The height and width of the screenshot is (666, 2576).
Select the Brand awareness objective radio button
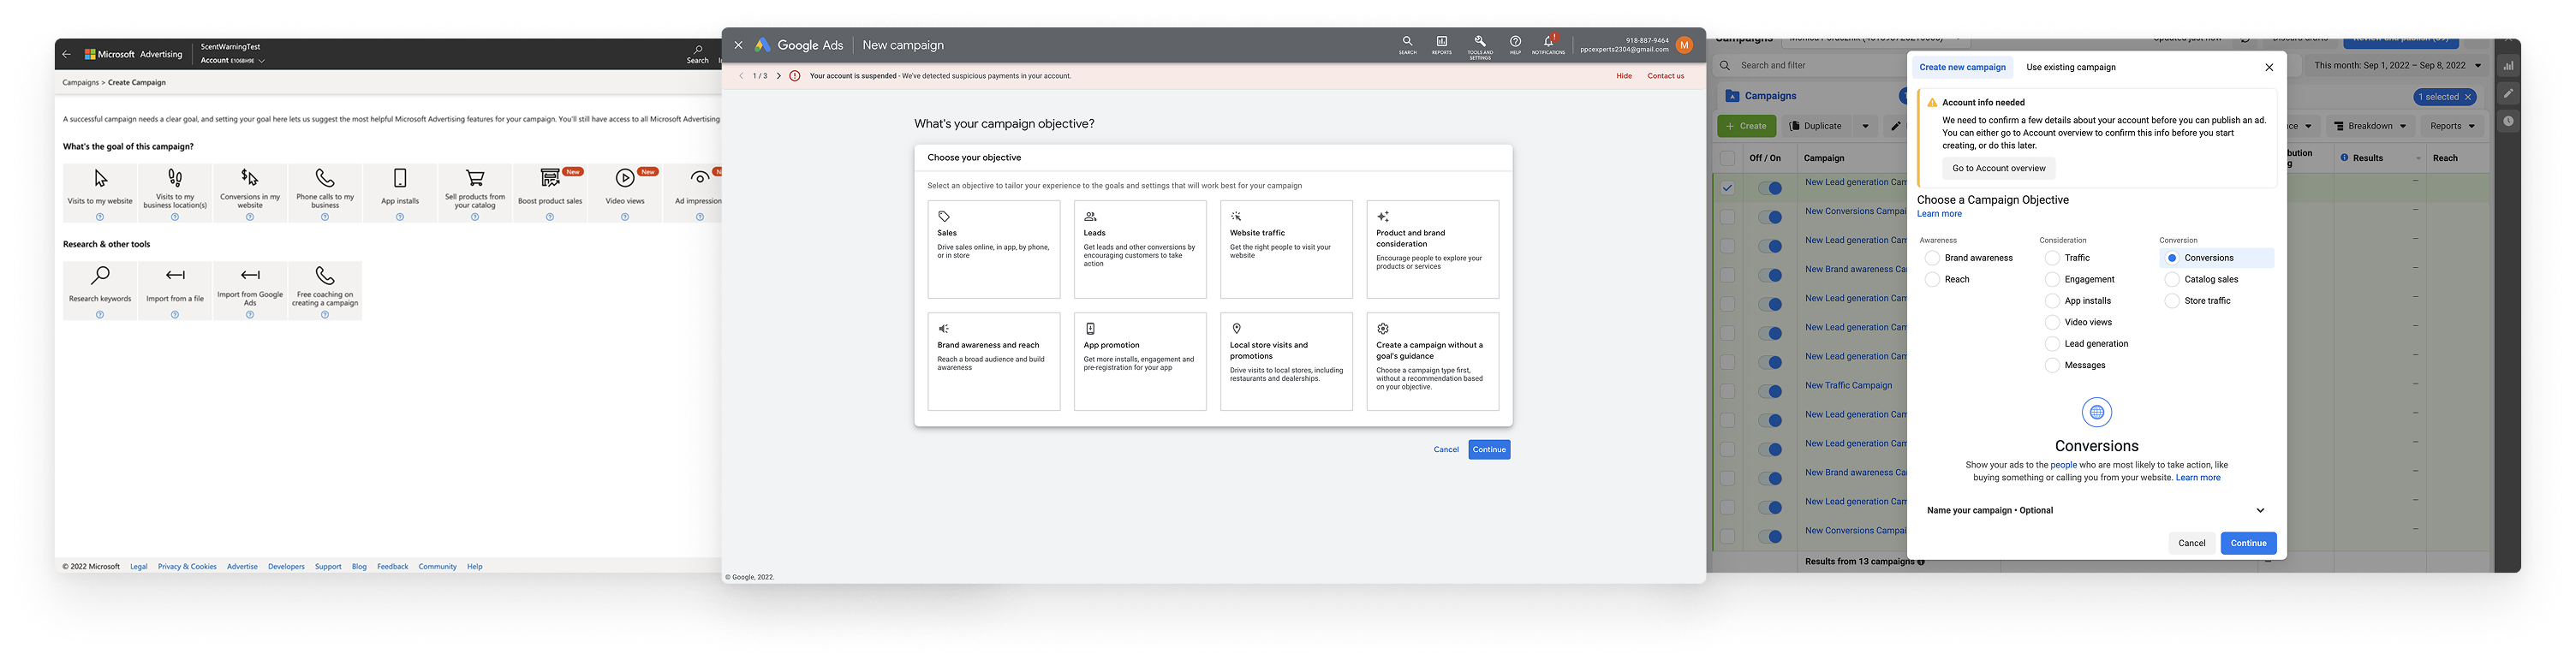point(1932,258)
